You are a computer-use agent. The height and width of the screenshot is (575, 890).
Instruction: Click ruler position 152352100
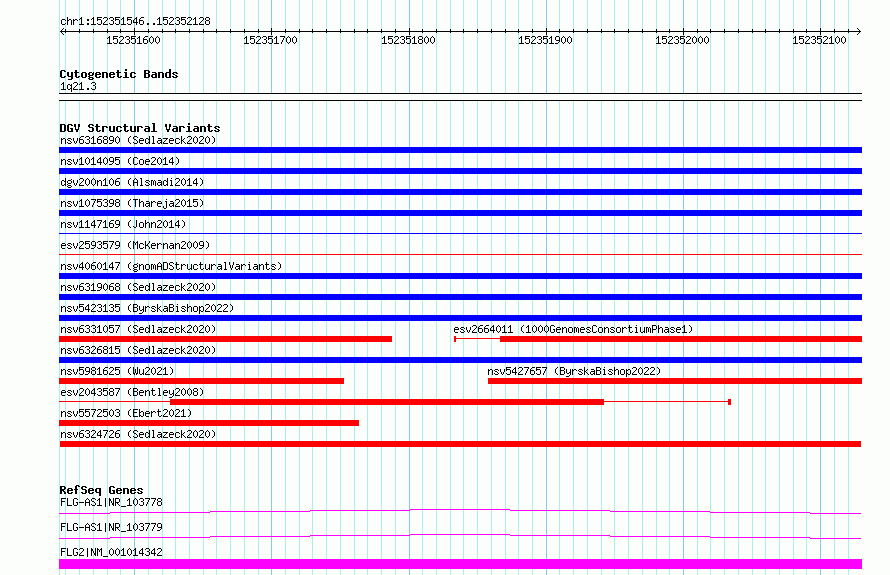pyautogui.click(x=819, y=40)
